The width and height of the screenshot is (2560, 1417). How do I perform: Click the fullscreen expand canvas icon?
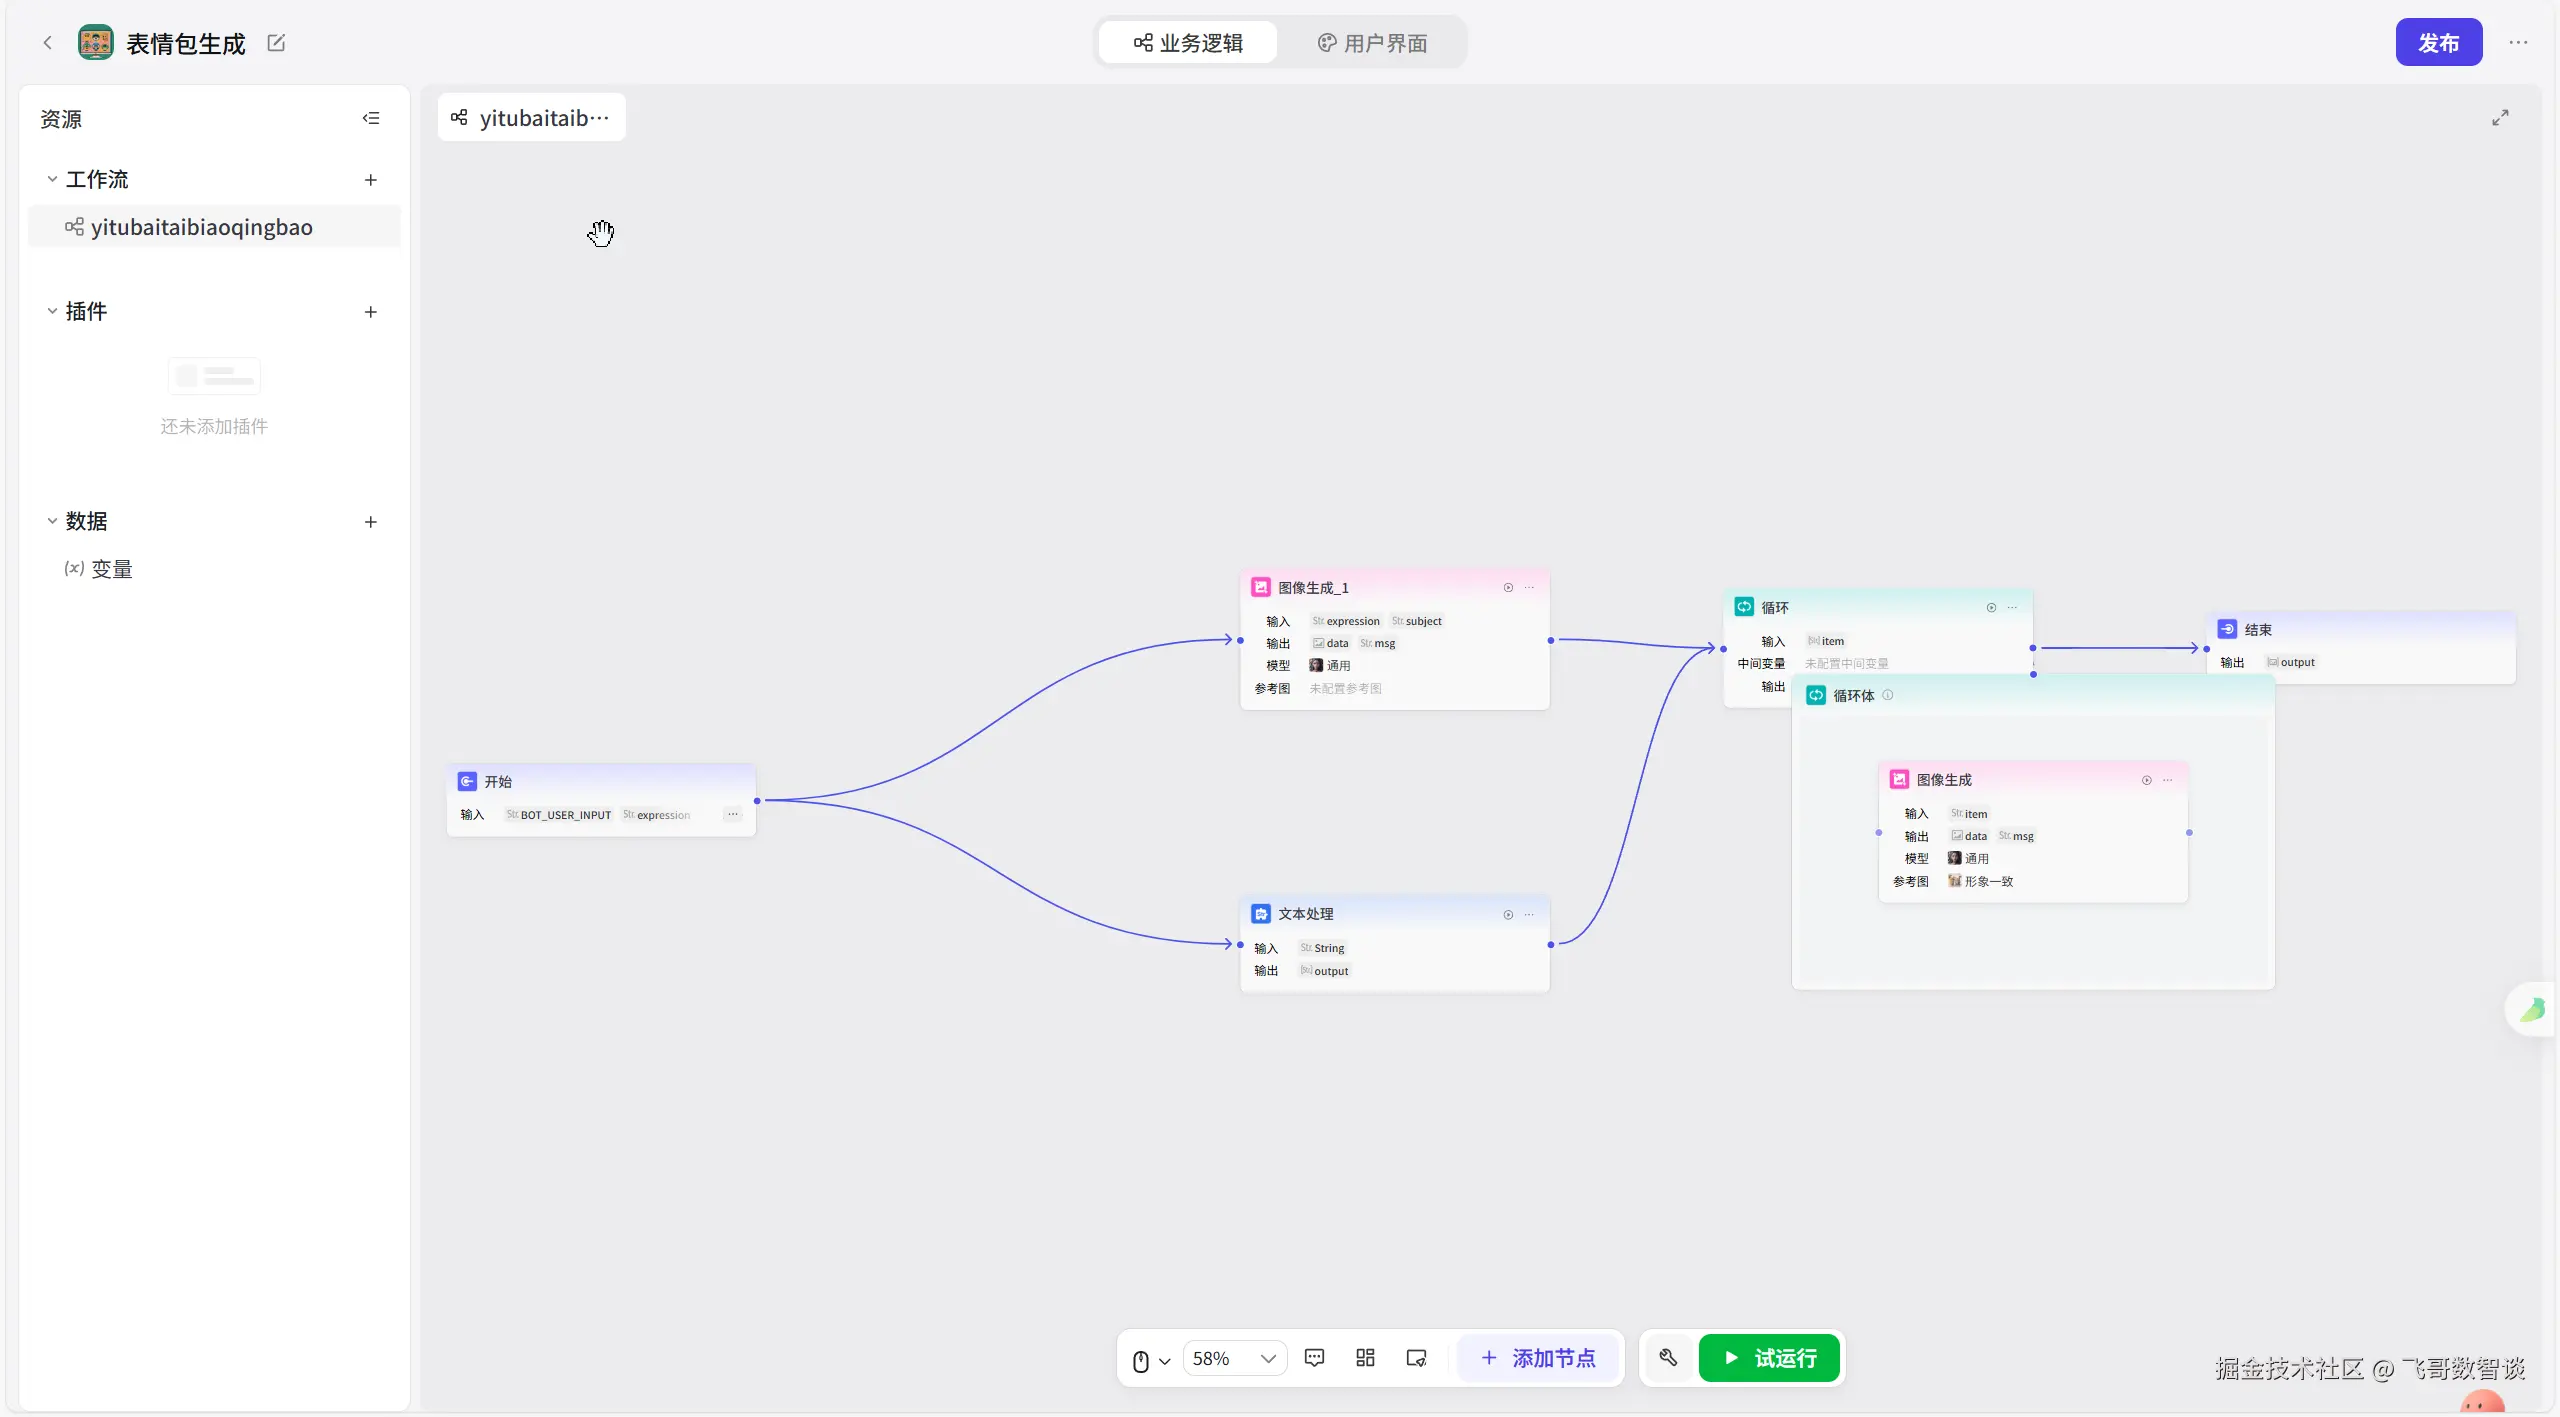[x=2500, y=118]
